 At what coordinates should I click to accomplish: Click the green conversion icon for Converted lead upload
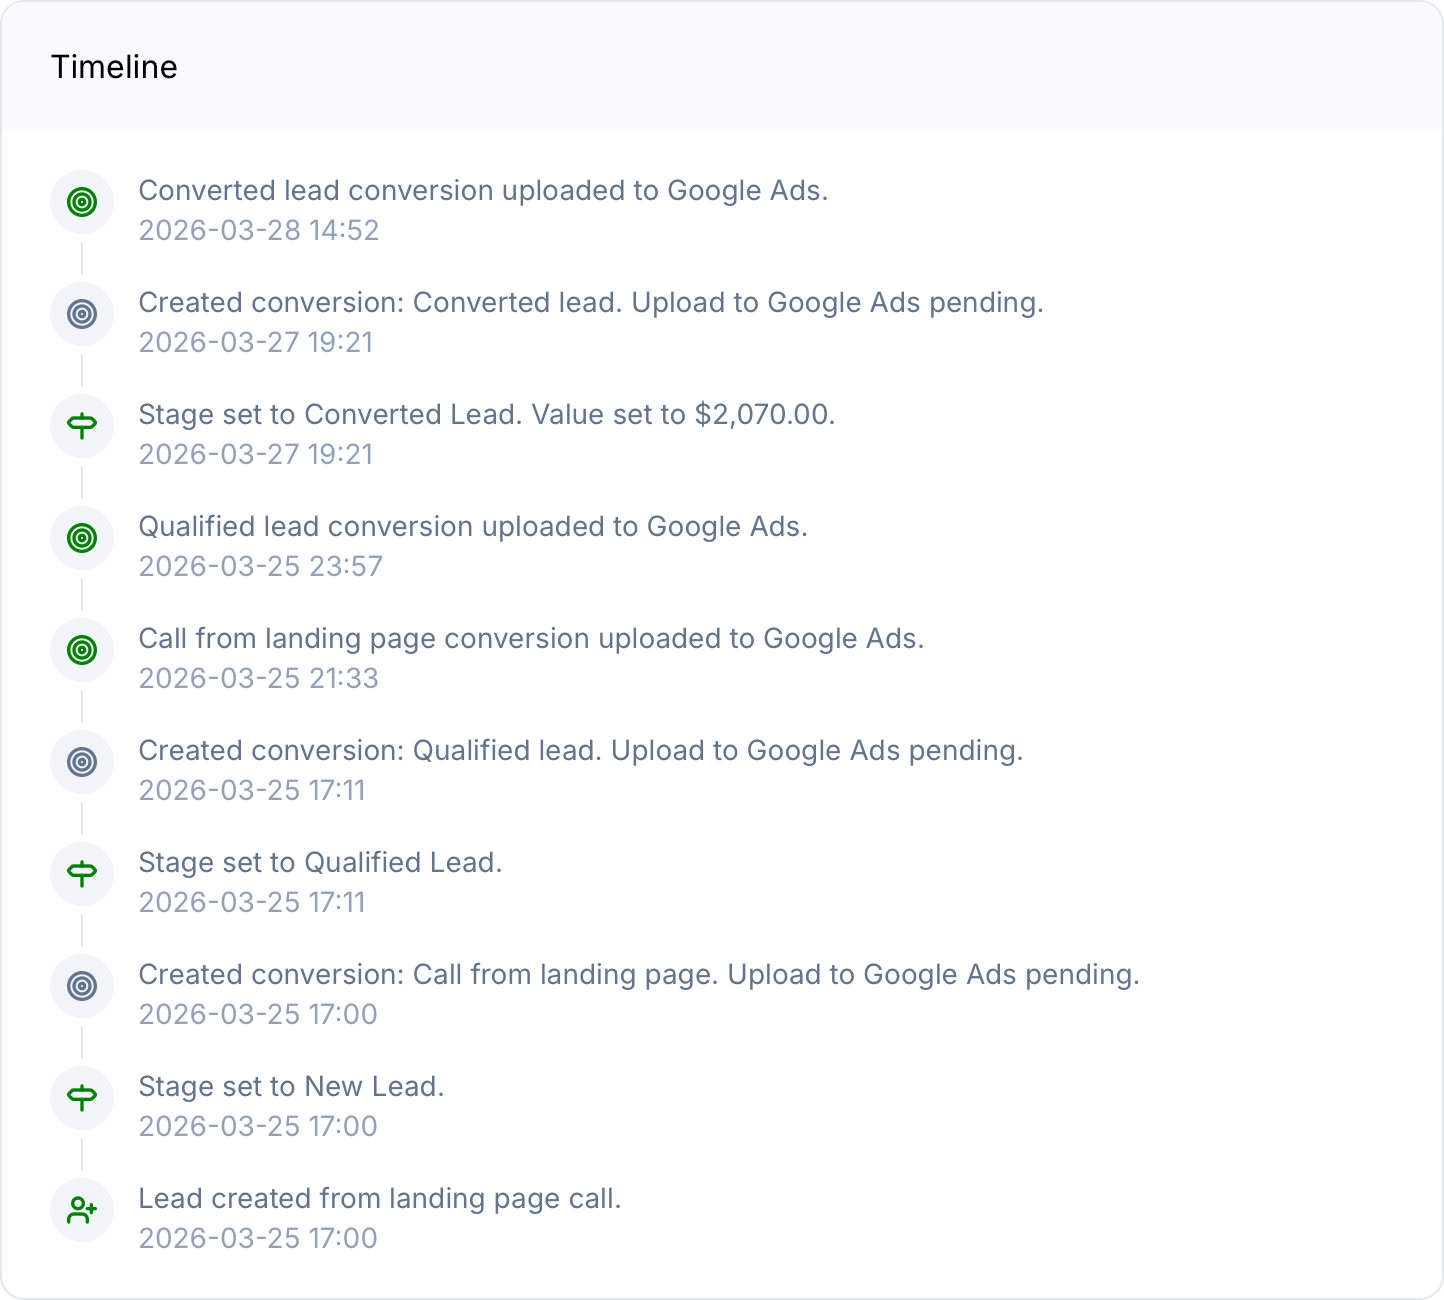(82, 201)
